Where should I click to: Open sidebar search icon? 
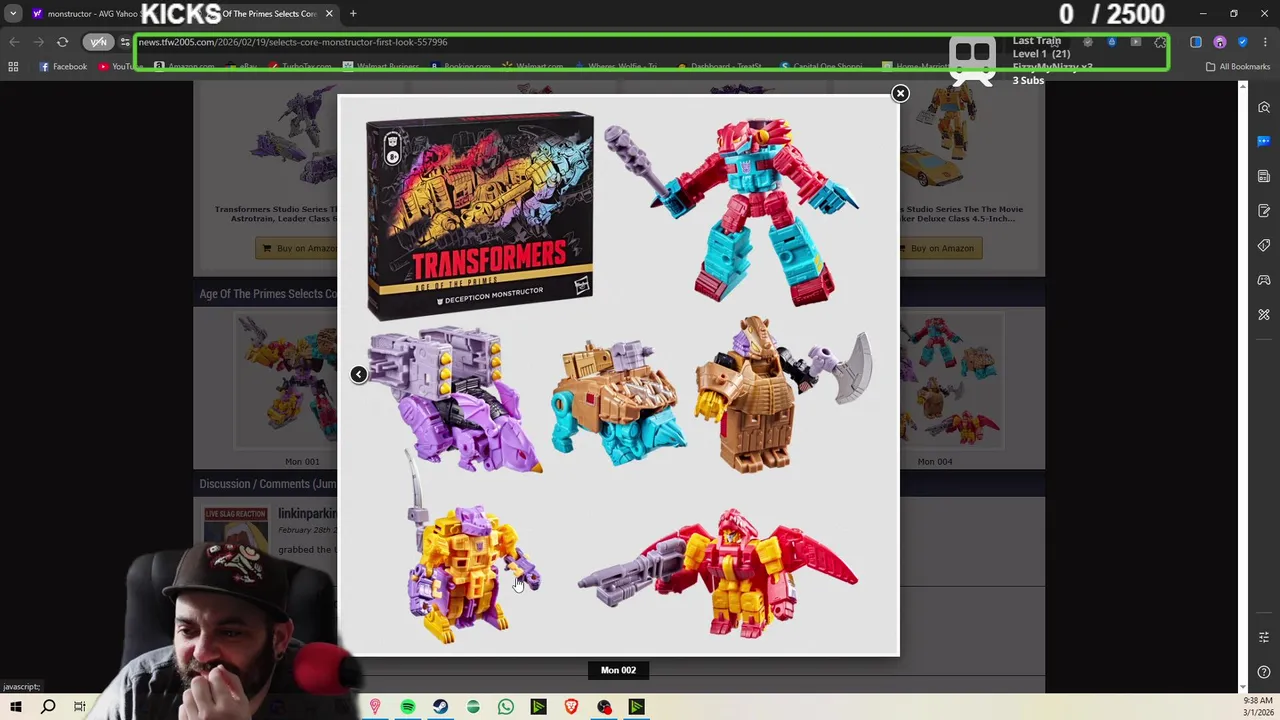point(1264,107)
